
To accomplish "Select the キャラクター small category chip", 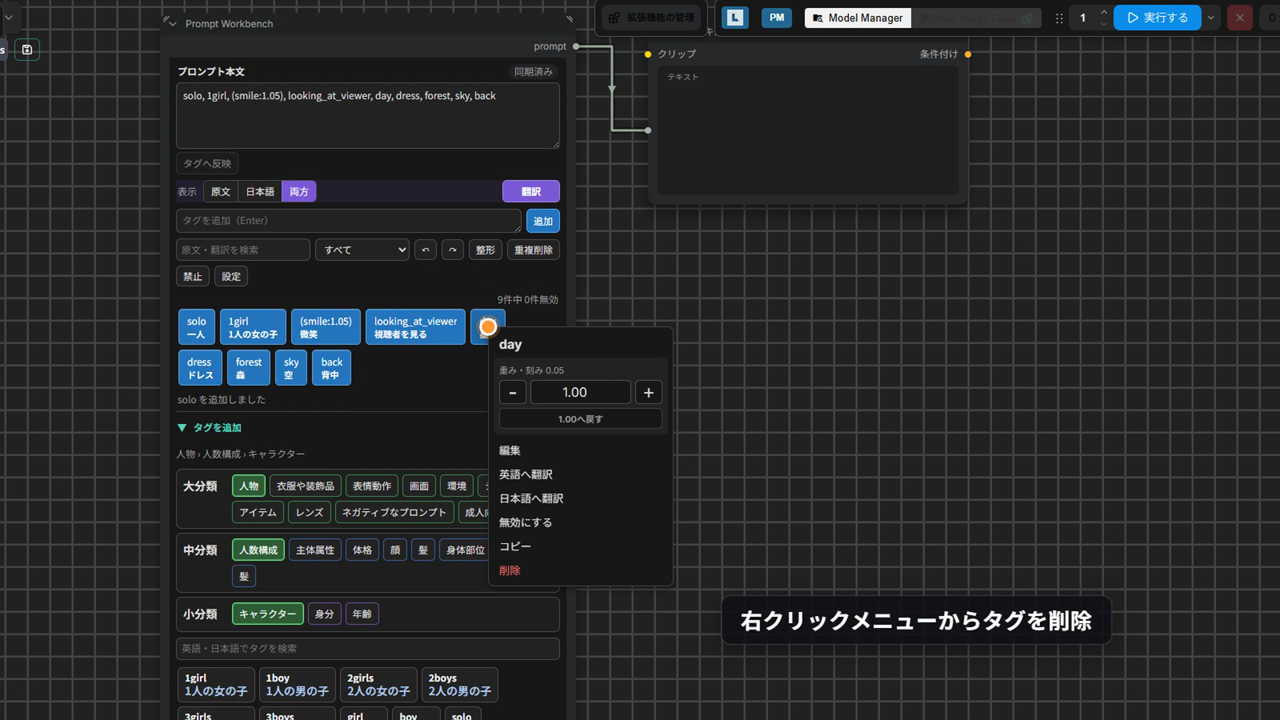I will [x=268, y=614].
